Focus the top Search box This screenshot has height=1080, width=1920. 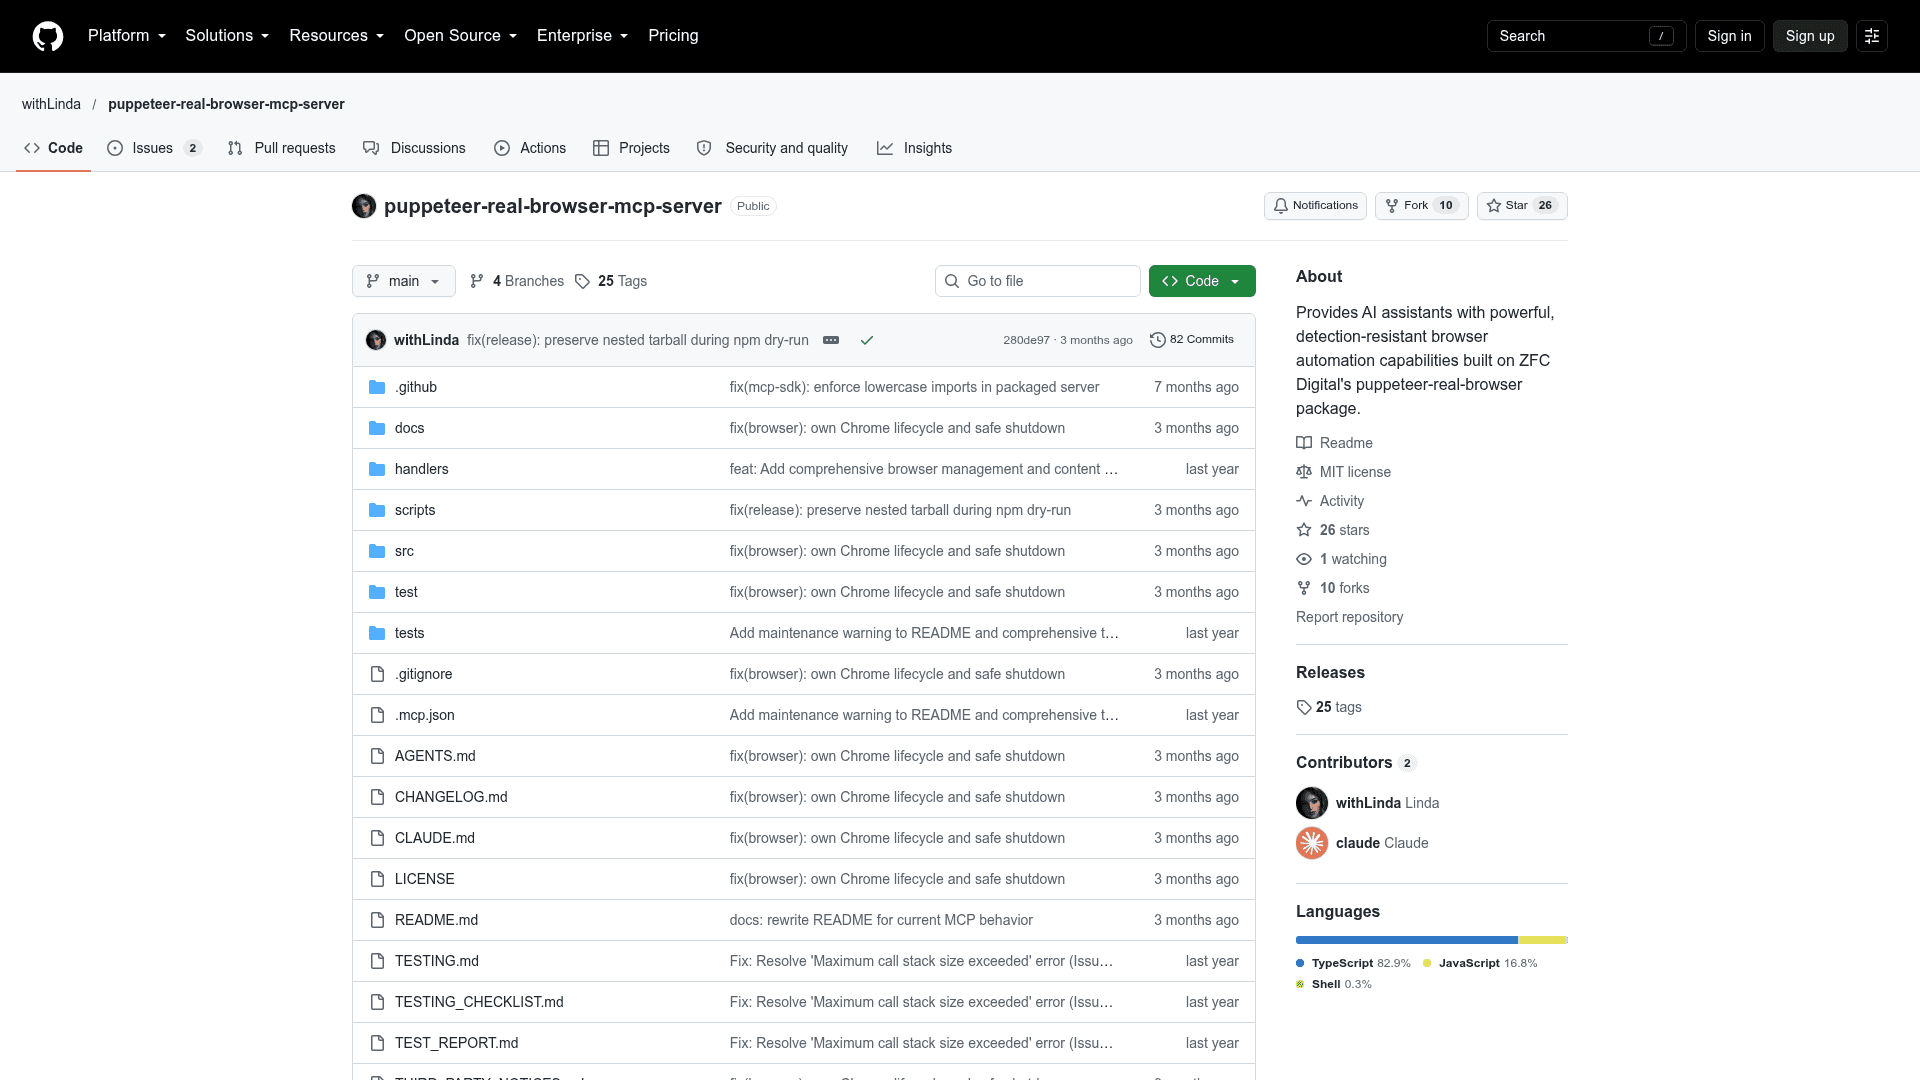(1586, 36)
